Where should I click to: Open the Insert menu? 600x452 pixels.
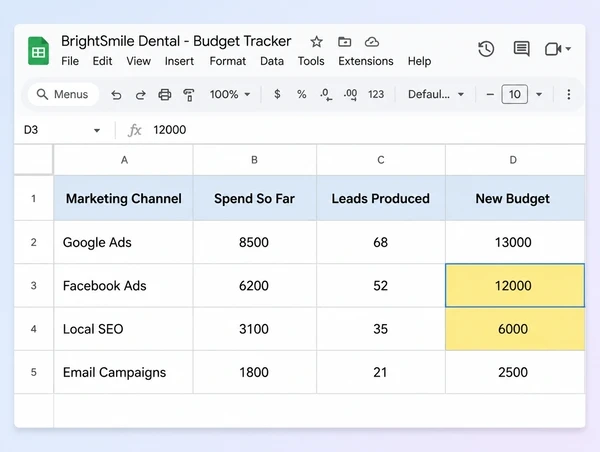click(179, 61)
